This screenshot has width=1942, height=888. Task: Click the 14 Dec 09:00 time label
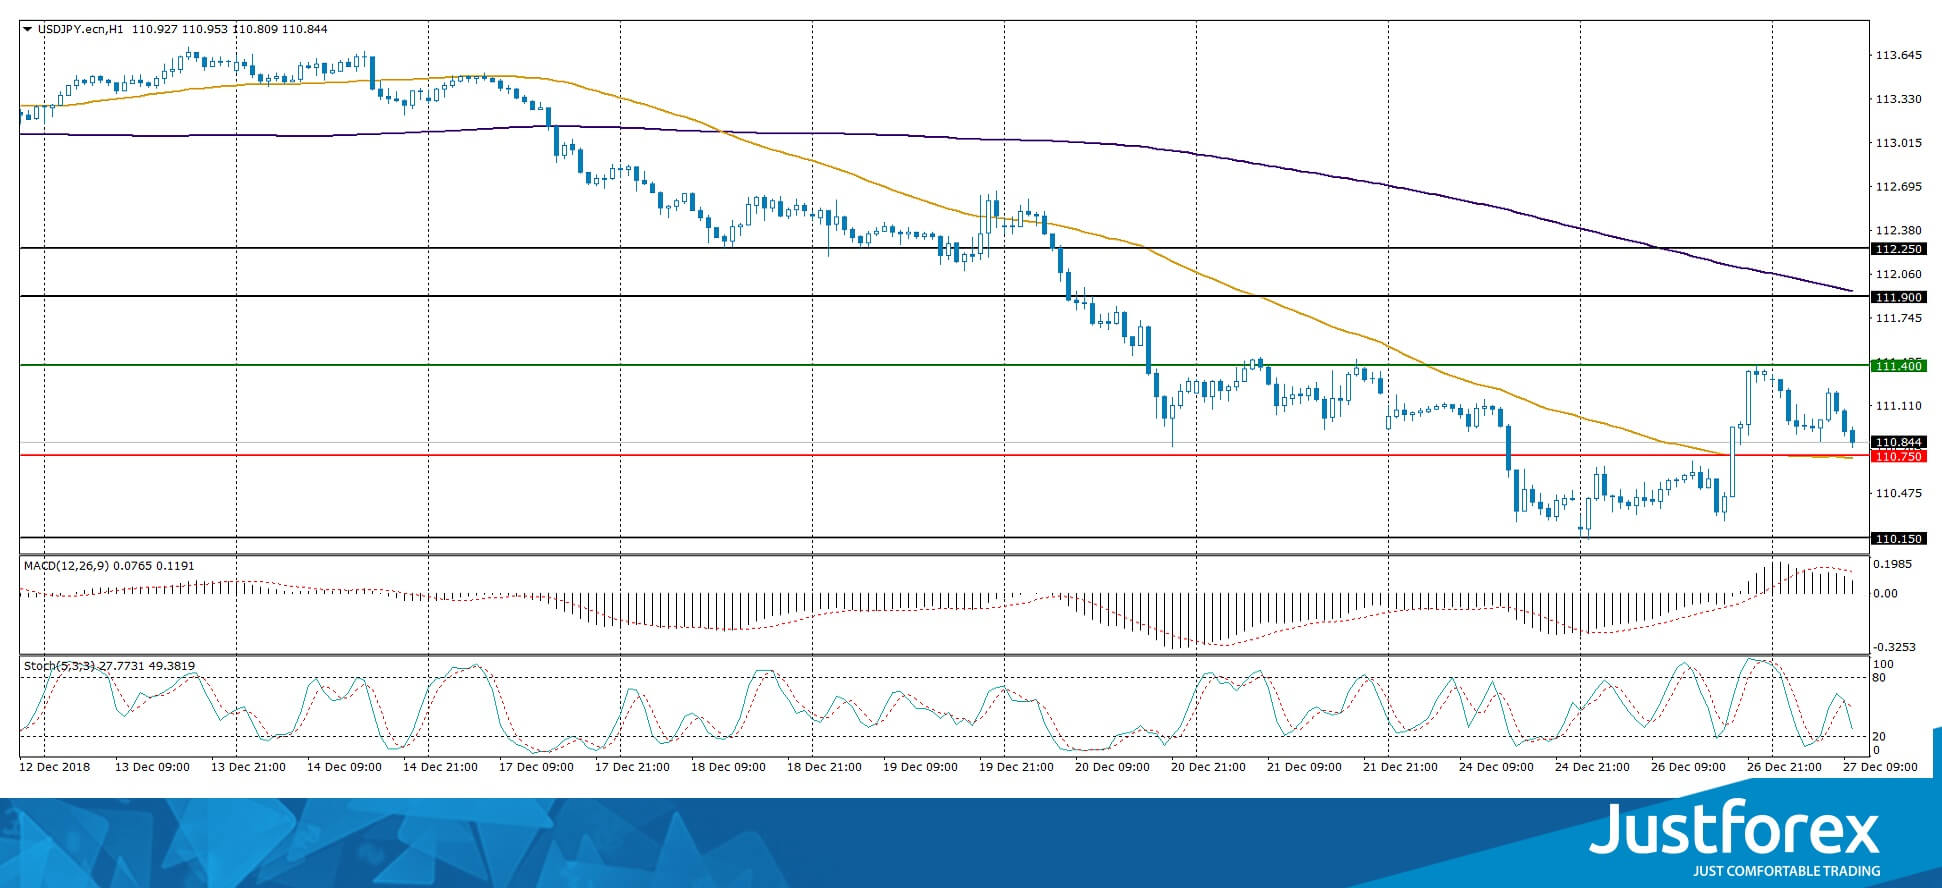(344, 767)
